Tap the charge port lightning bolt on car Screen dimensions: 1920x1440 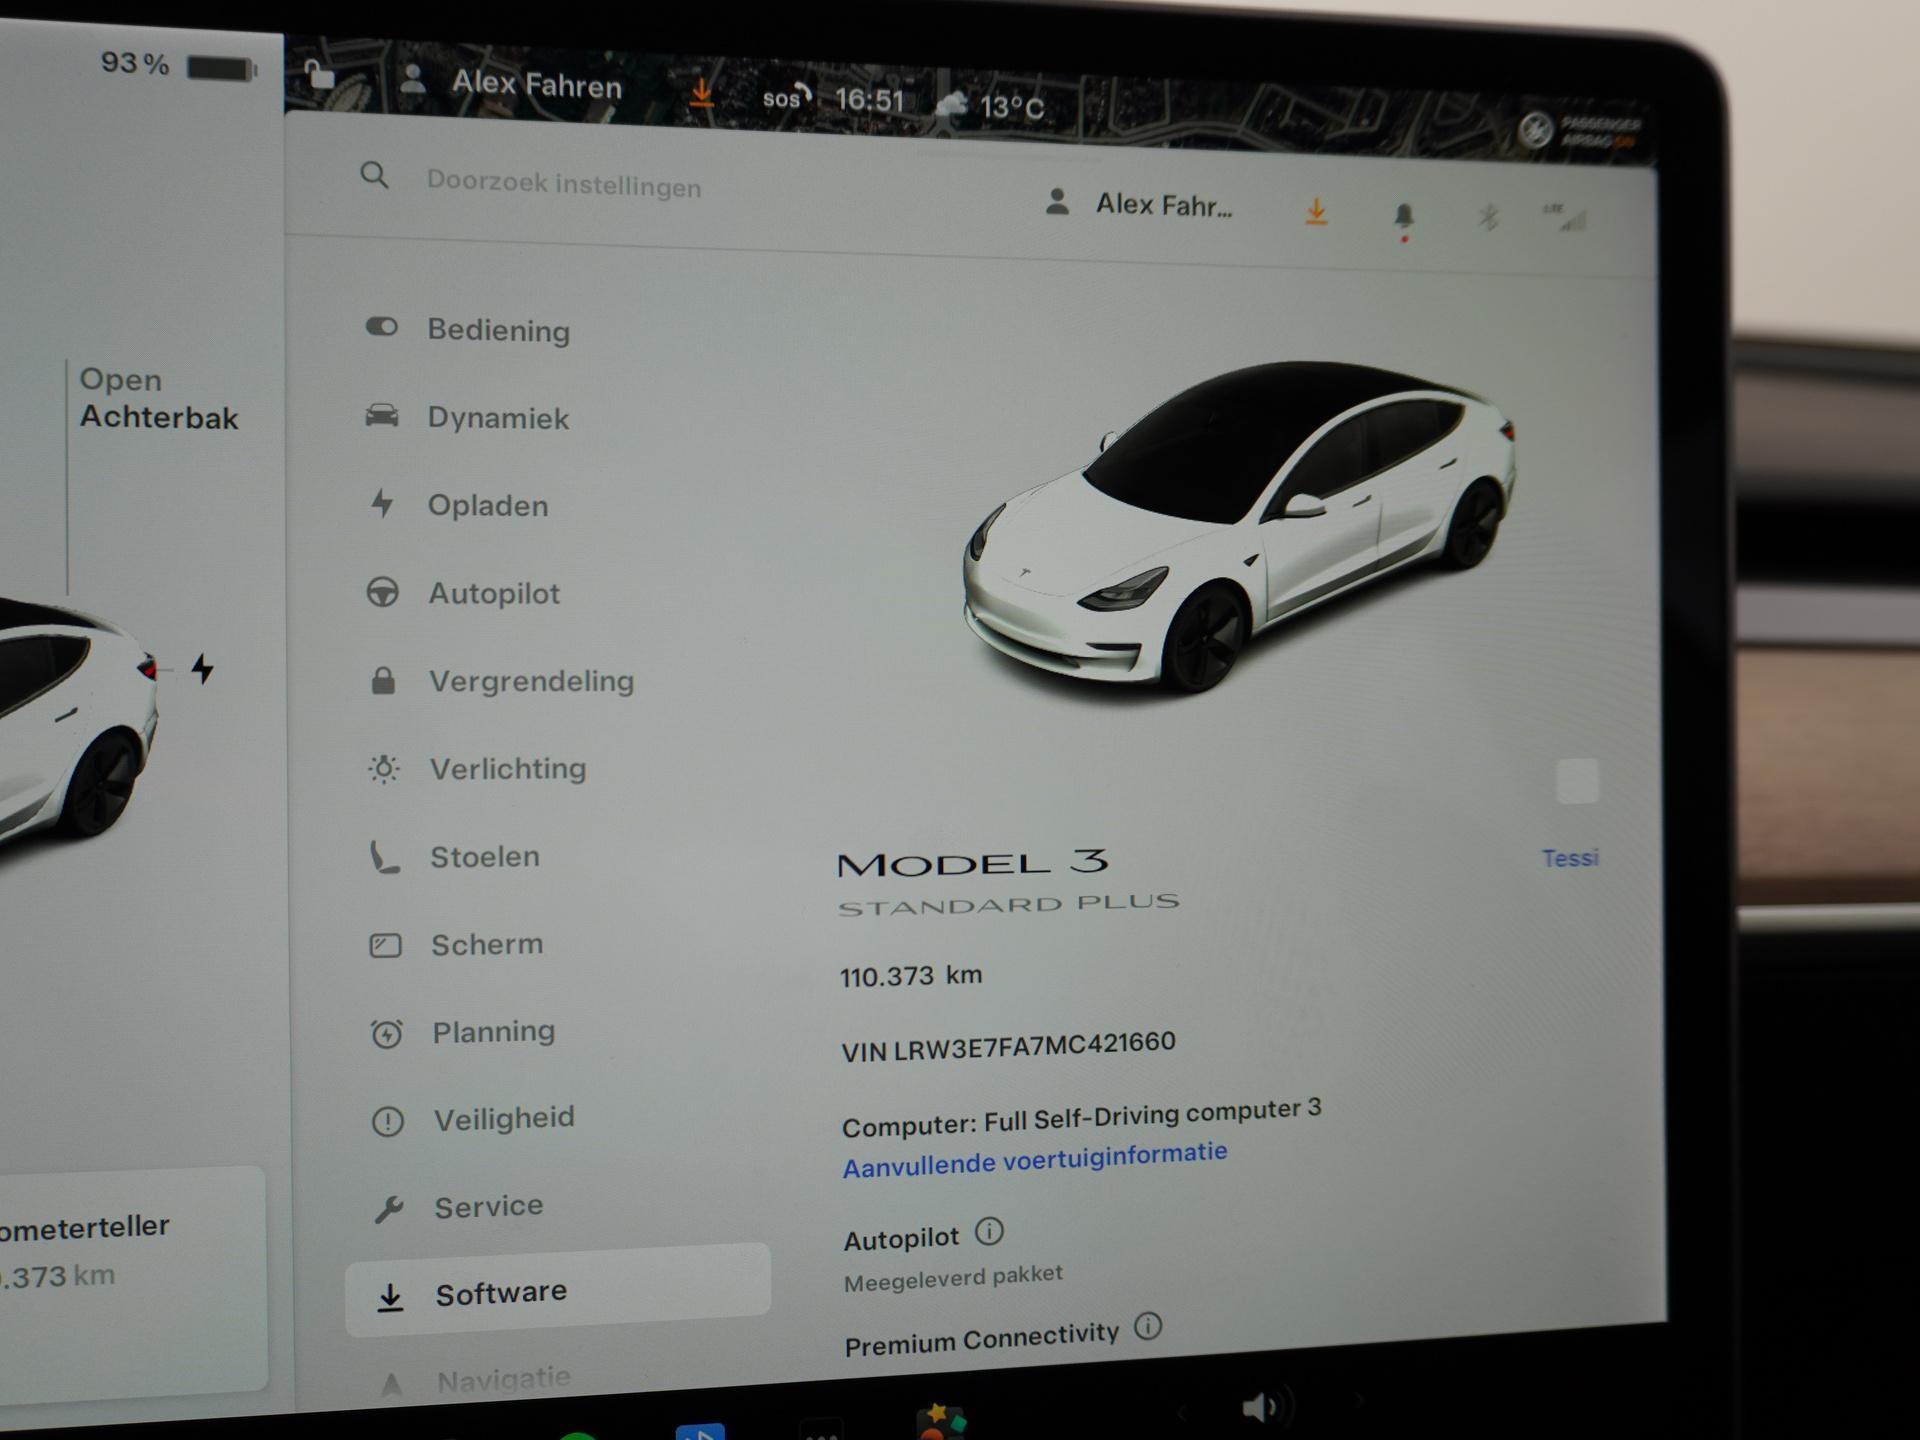coord(203,668)
